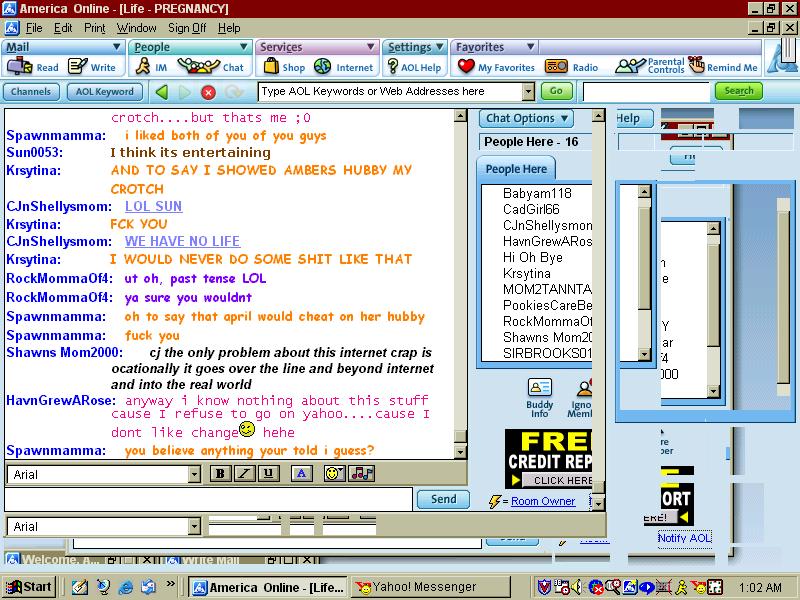Open lower Arial font dropdown
800x600 pixels.
coord(193,527)
